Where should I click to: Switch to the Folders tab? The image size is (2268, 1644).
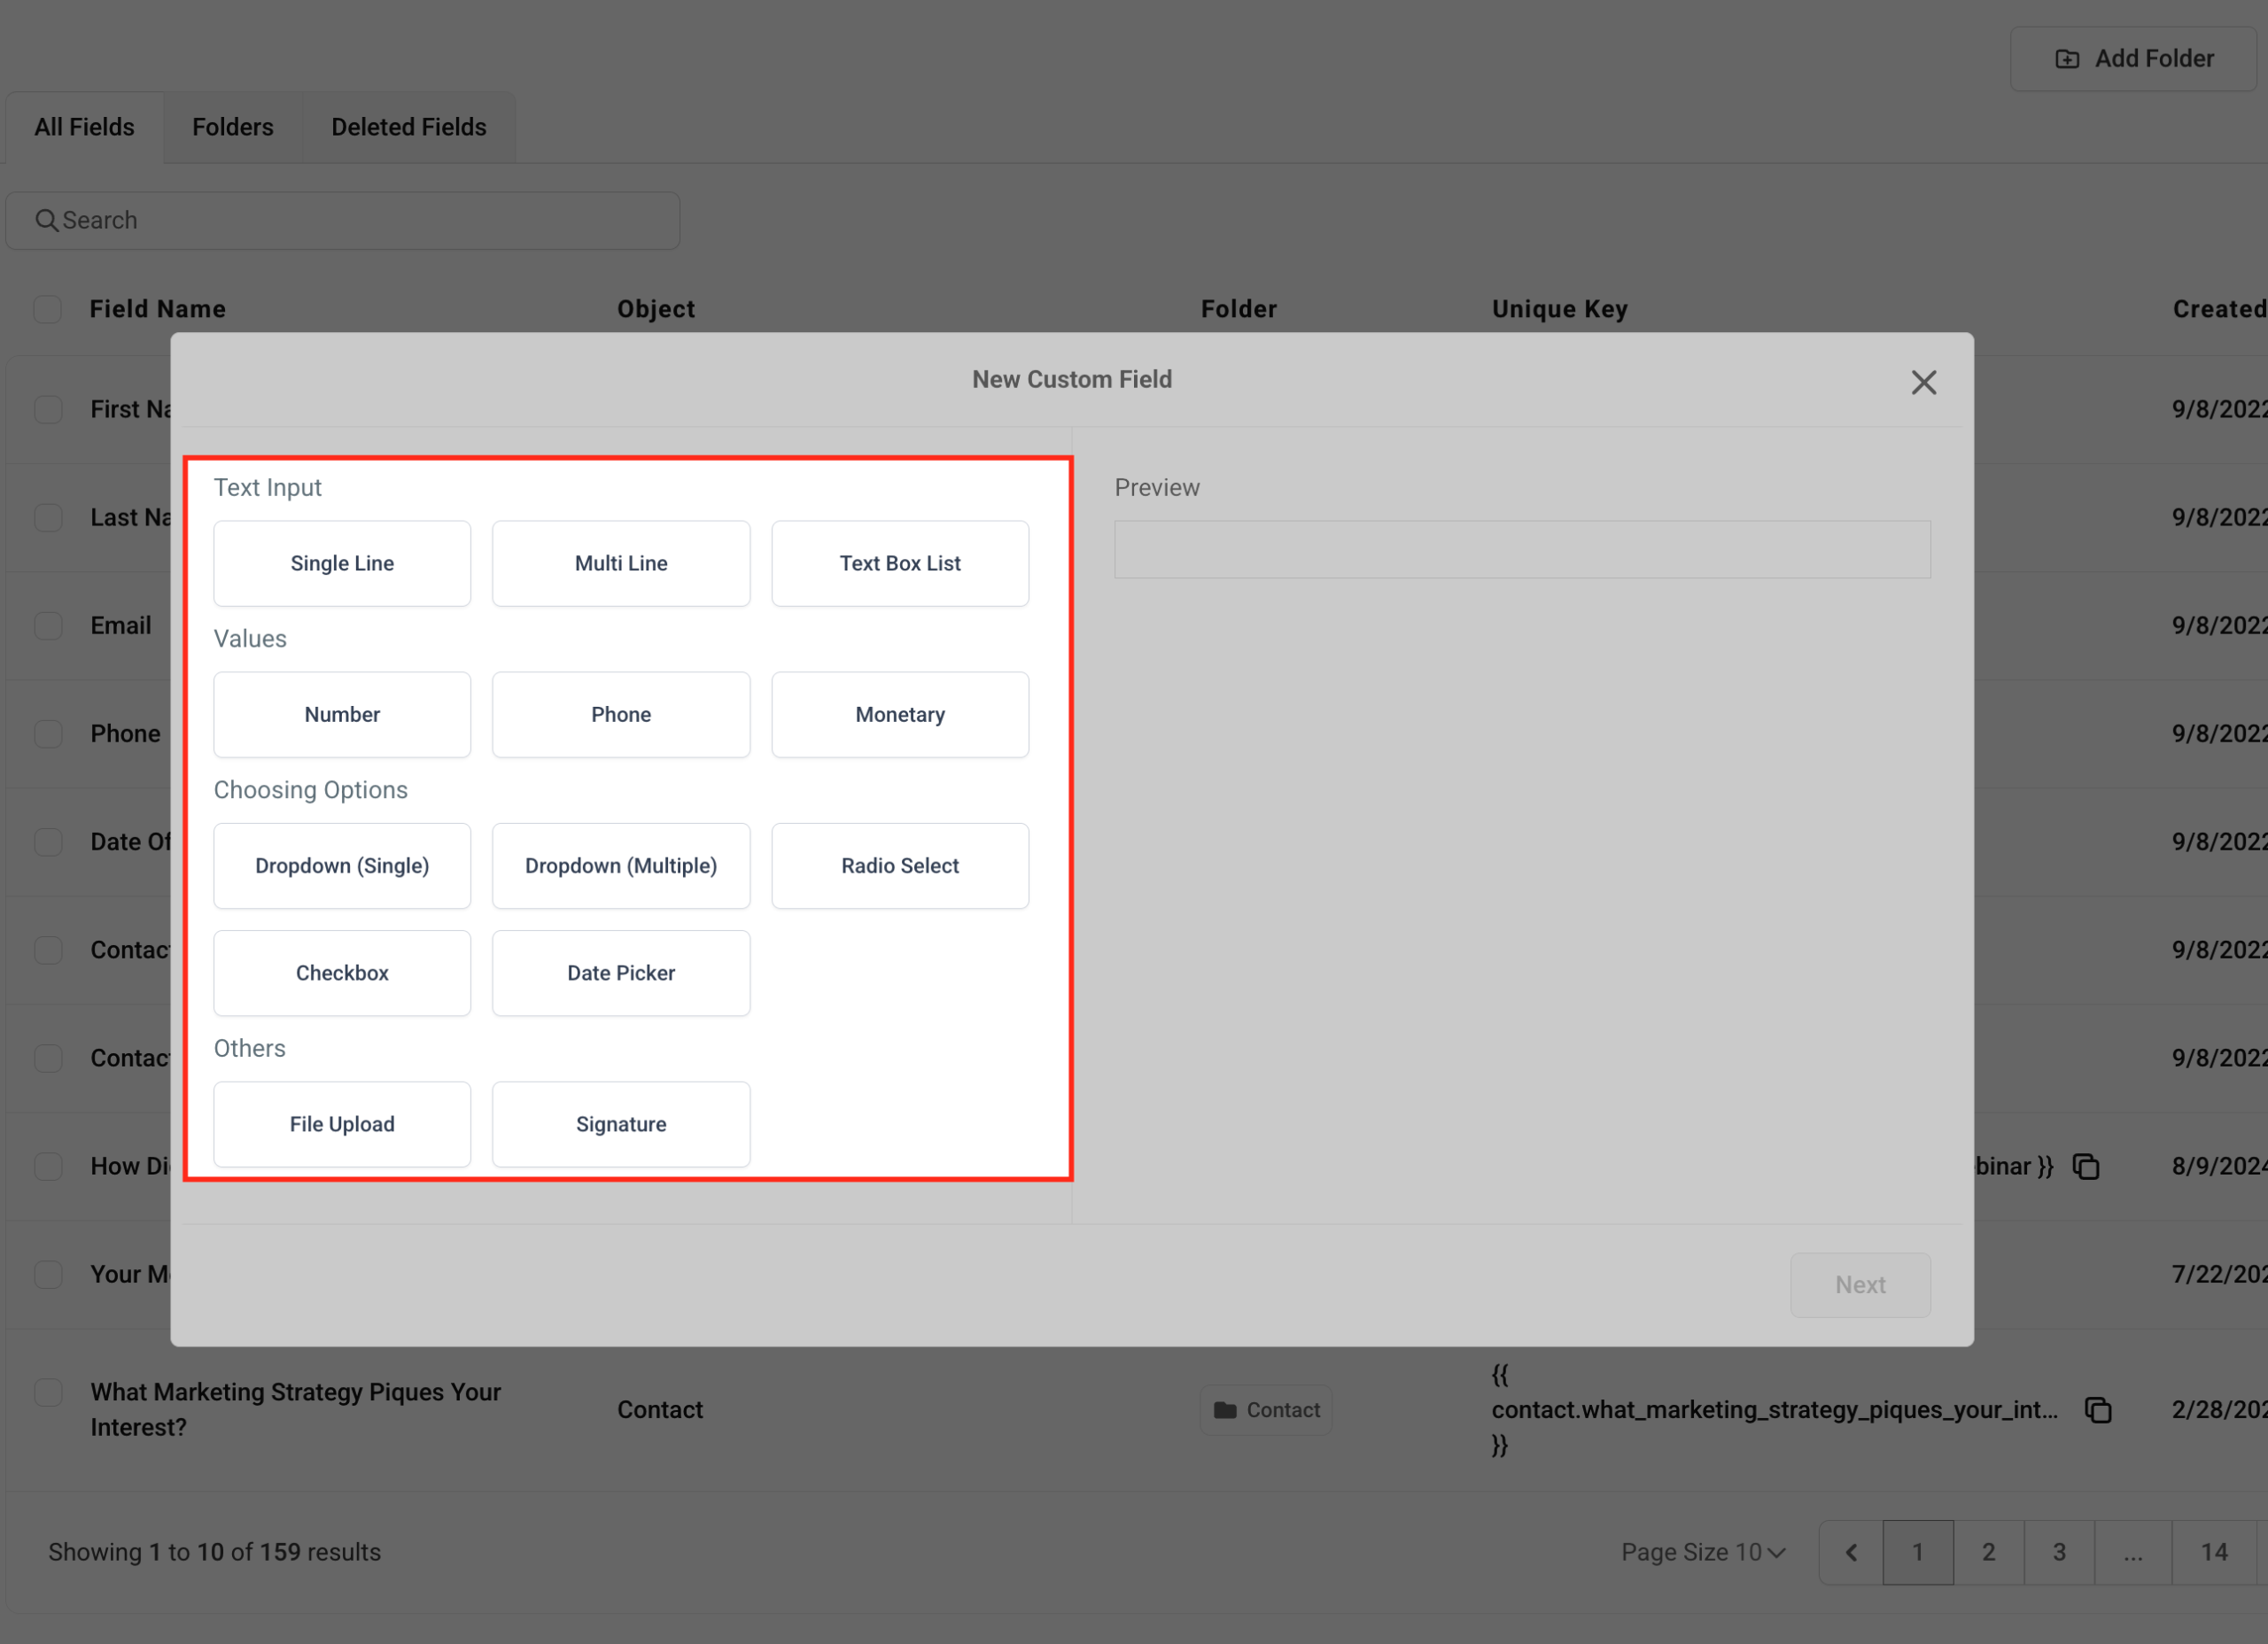coord(232,127)
